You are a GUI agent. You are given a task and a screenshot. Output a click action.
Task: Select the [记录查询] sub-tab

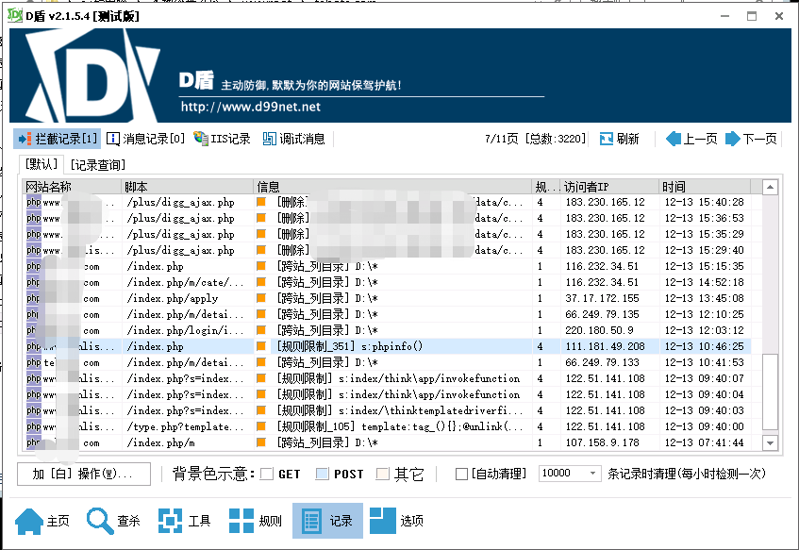coord(98,165)
